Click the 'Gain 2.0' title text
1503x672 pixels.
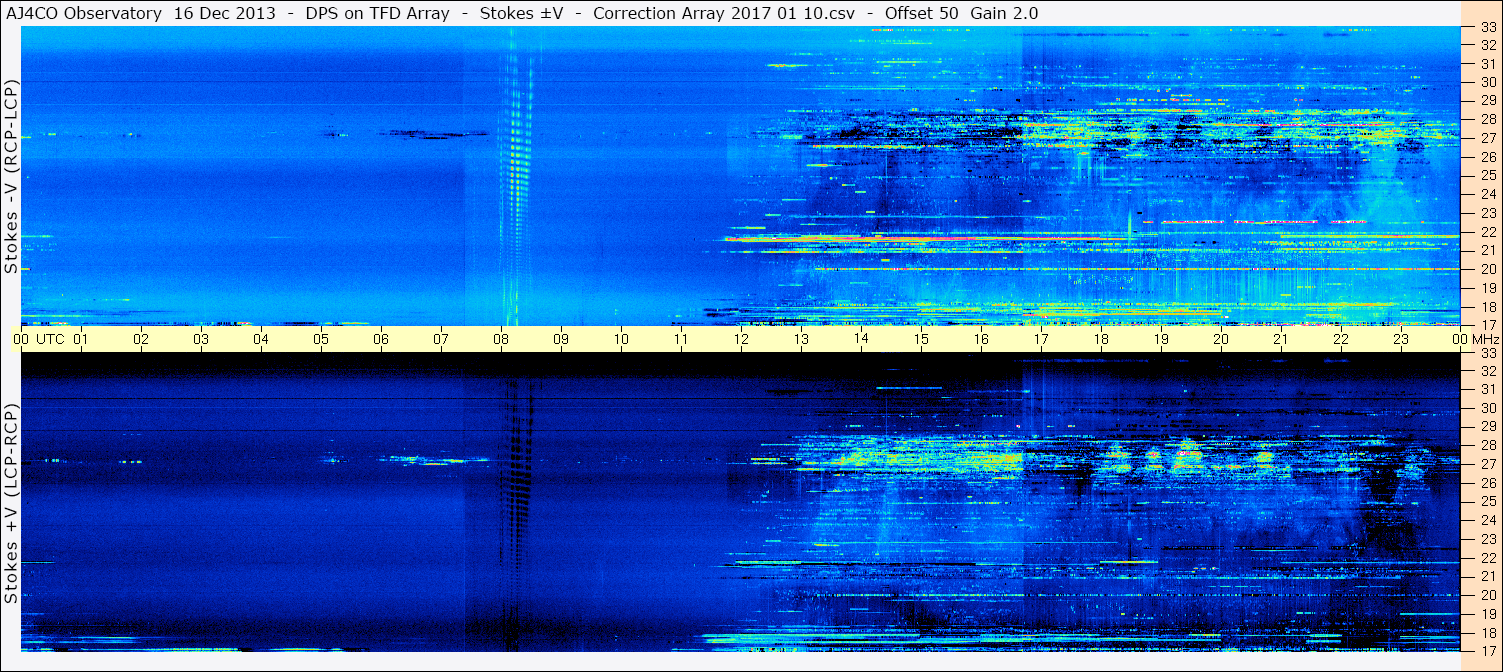[1004, 13]
